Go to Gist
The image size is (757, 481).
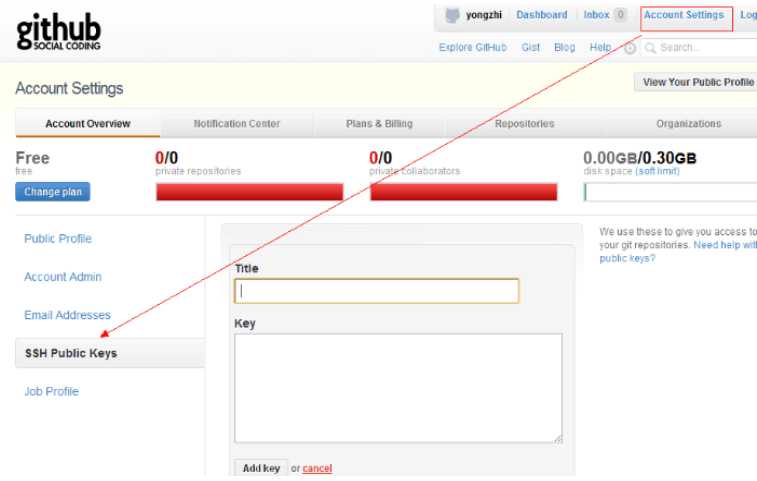tap(530, 47)
